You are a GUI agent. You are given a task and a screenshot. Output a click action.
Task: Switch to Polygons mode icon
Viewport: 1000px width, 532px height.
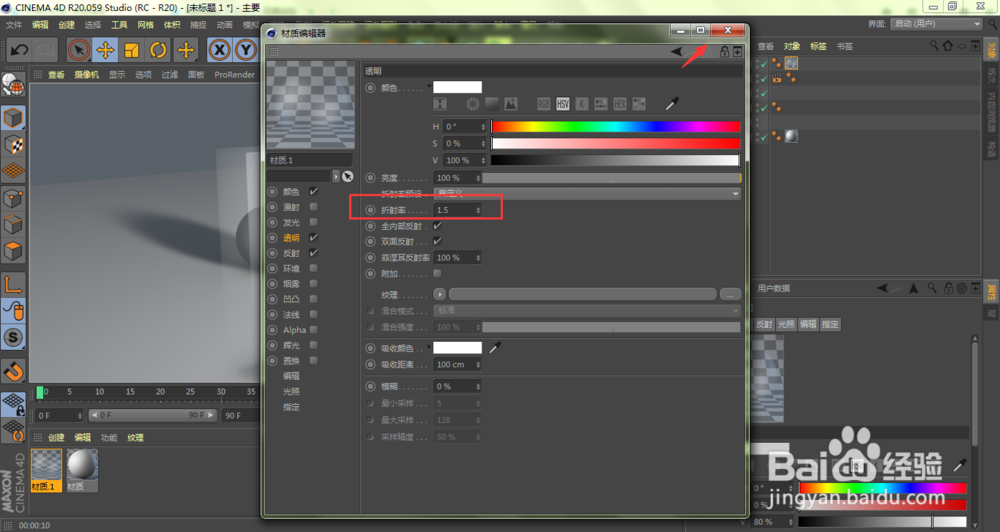pyautogui.click(x=13, y=251)
